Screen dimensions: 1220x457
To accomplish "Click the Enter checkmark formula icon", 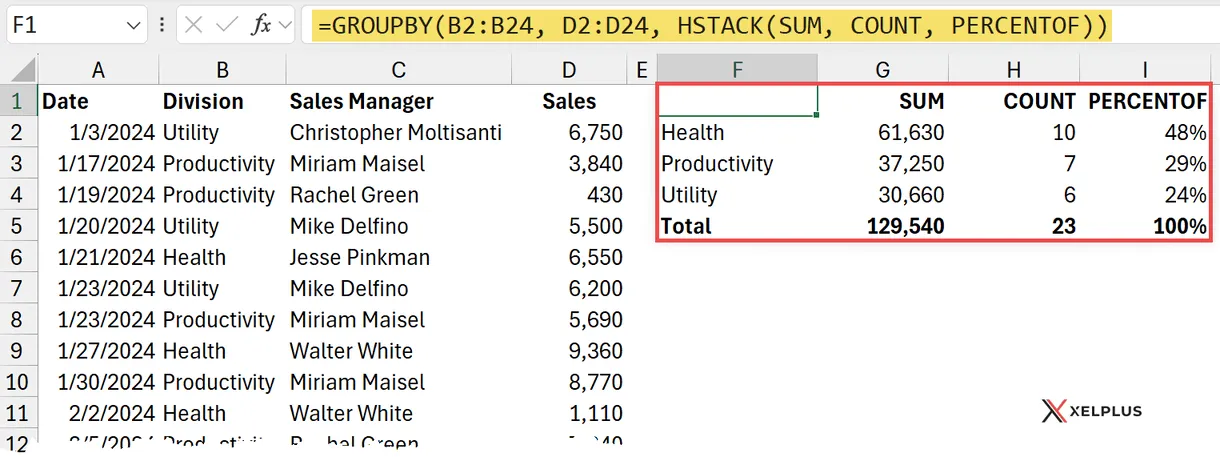I will click(x=228, y=25).
